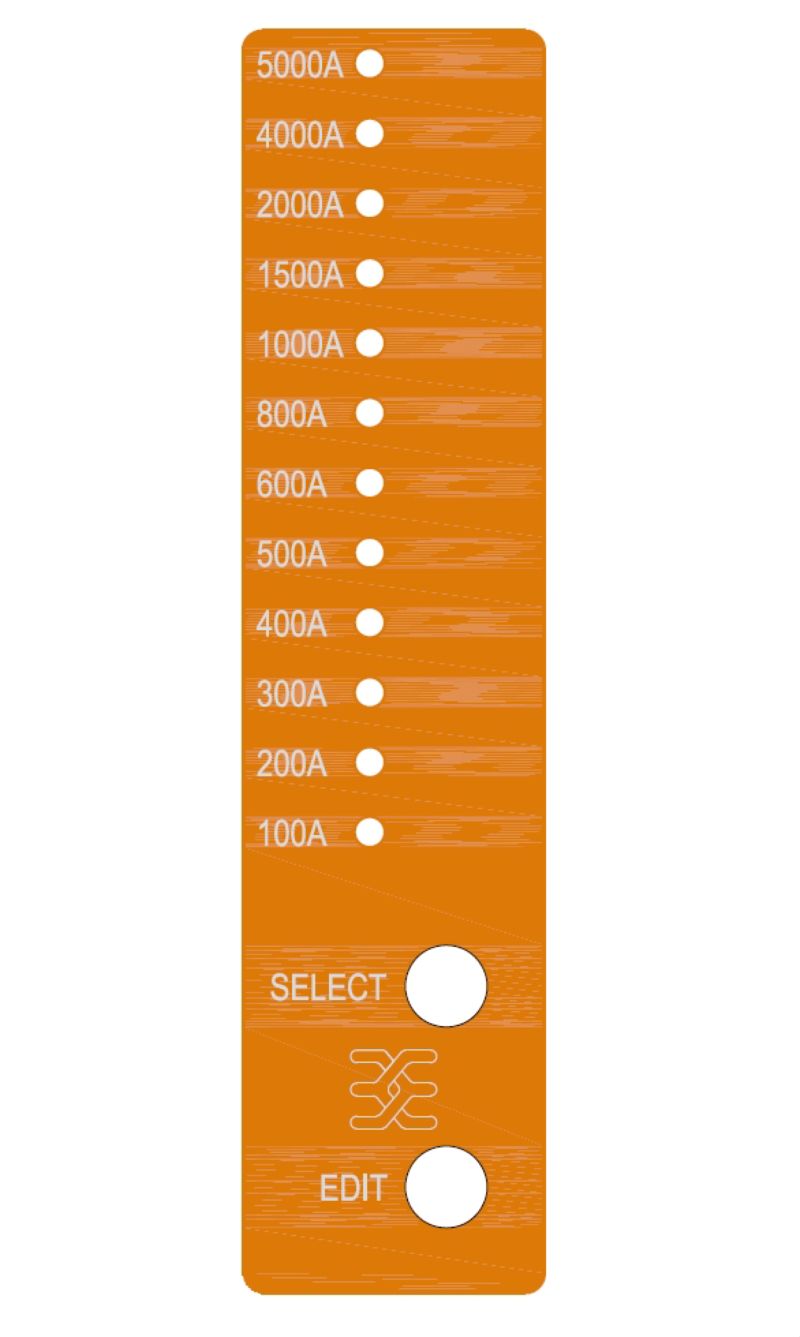
Task: Click the 1000A text label
Action: point(299,346)
